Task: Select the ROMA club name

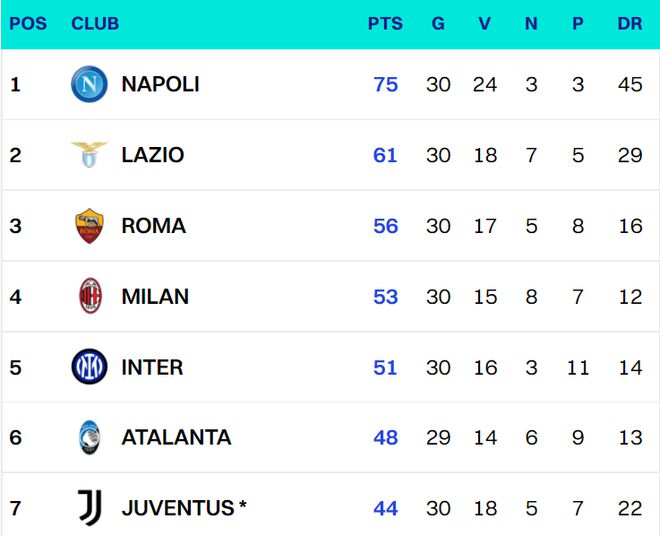Action: pos(154,226)
